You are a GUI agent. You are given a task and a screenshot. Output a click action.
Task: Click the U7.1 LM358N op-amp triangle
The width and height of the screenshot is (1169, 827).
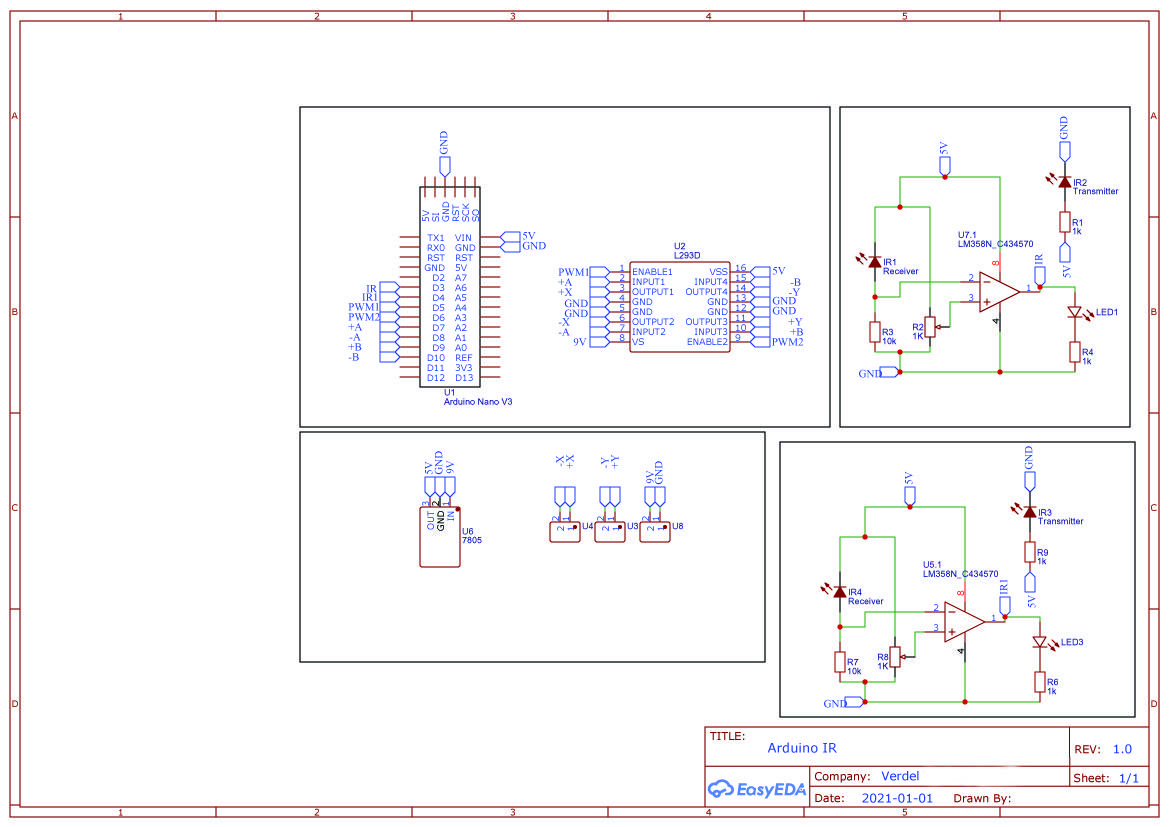tap(999, 292)
